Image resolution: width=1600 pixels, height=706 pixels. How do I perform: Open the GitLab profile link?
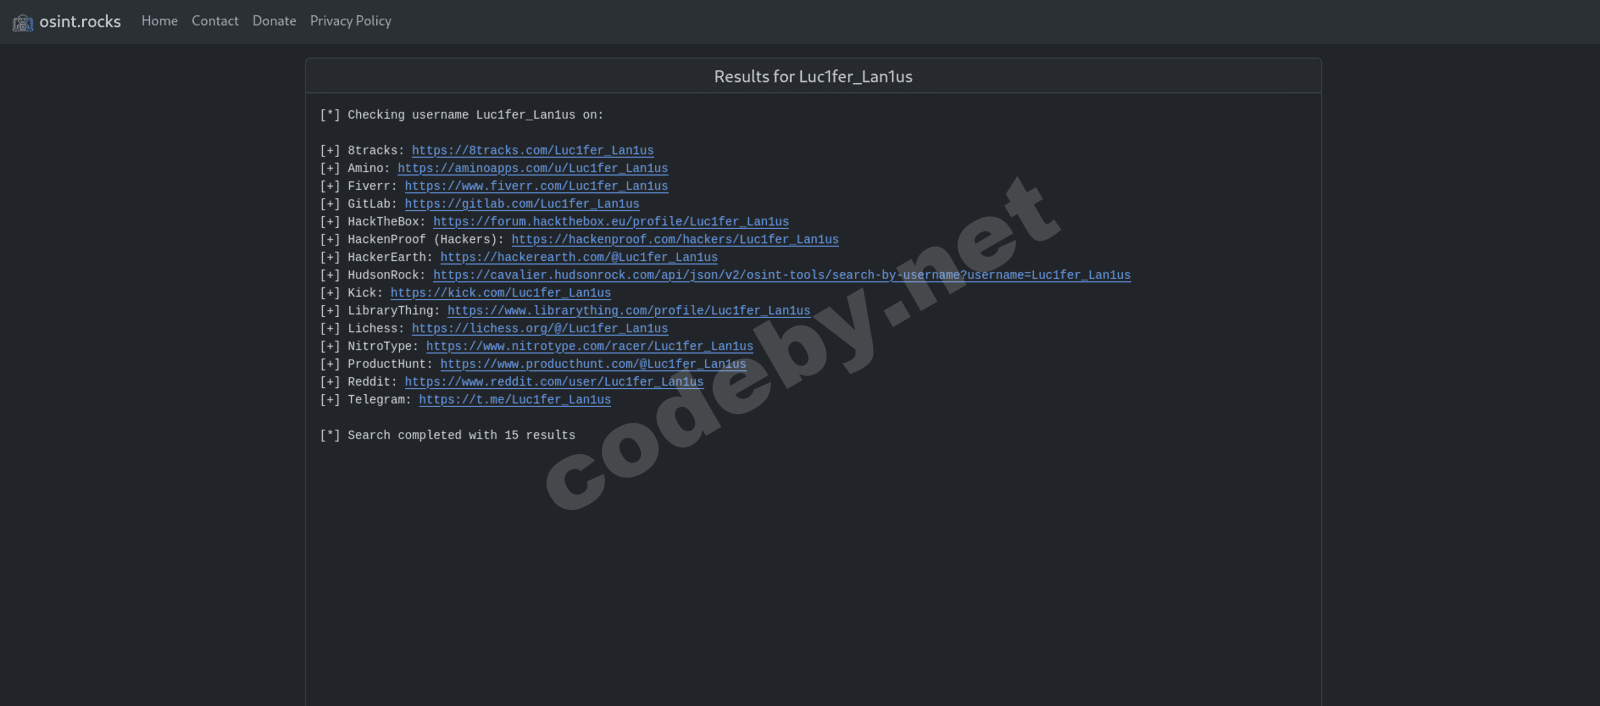click(522, 204)
